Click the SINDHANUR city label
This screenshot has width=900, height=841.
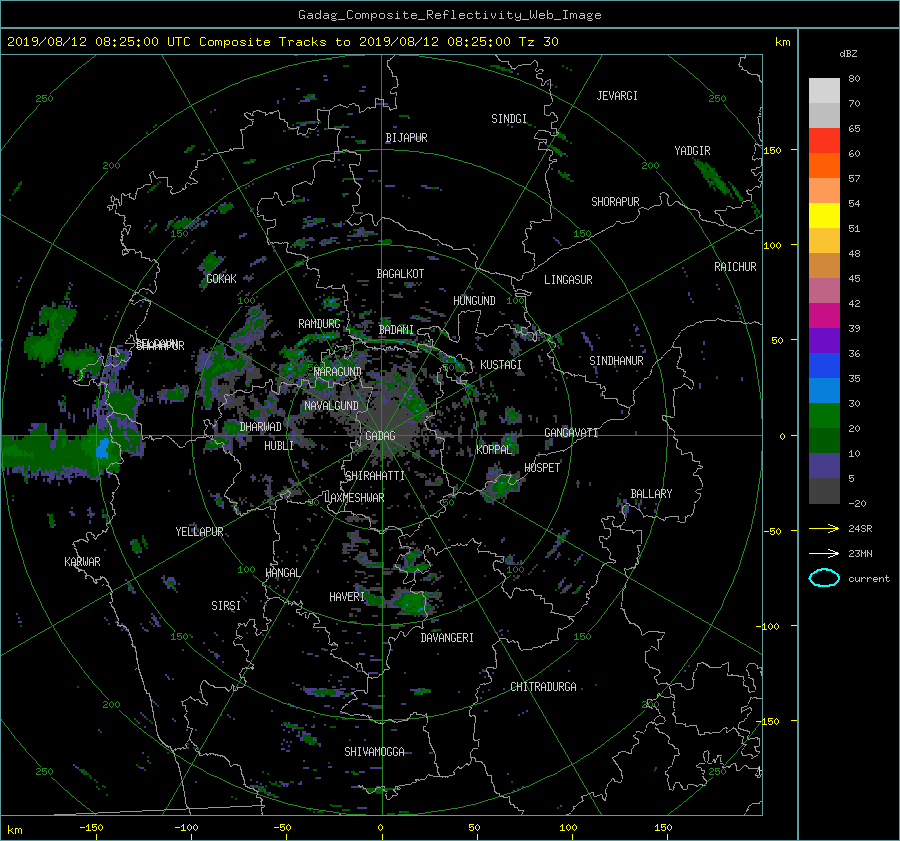616,361
